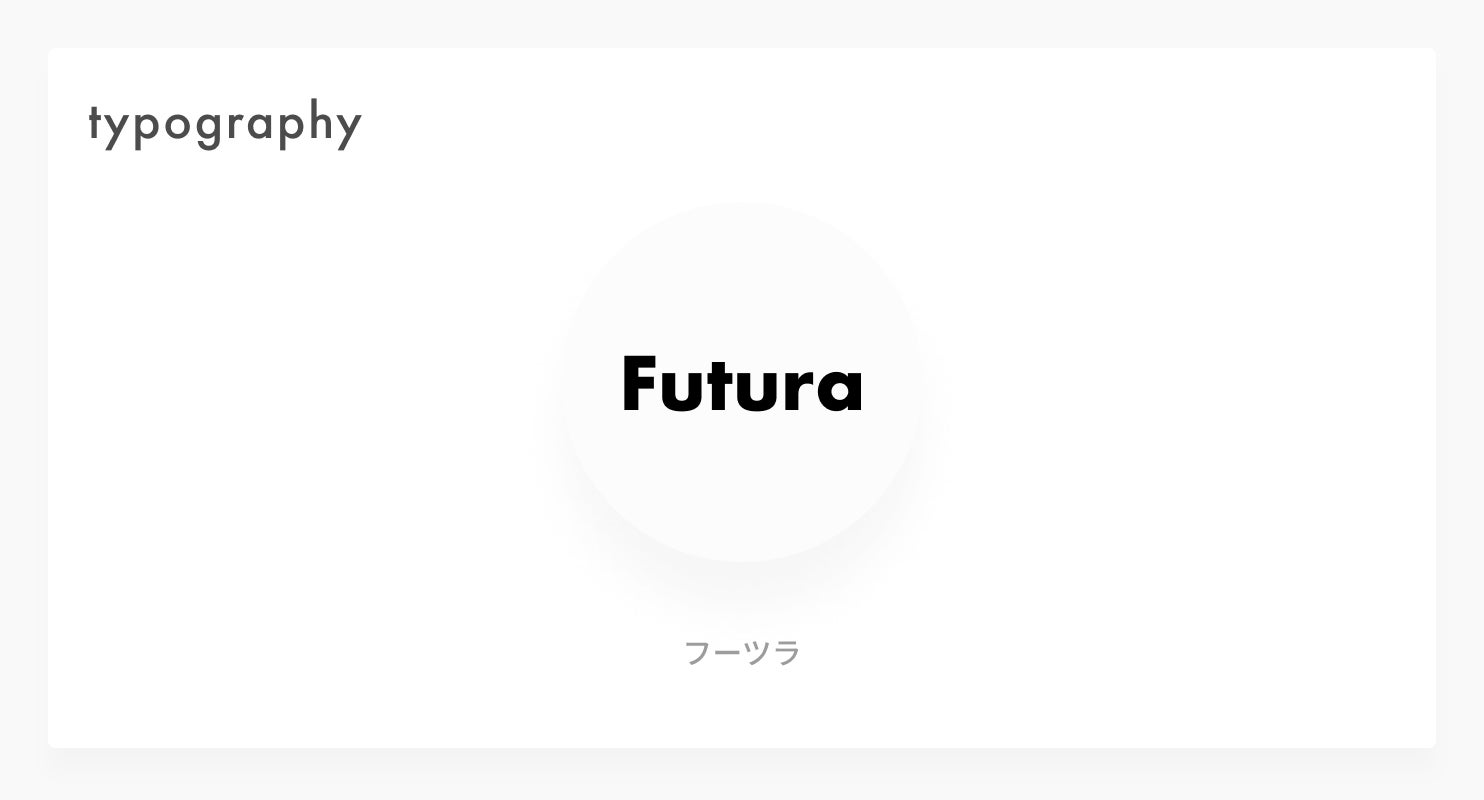This screenshot has height=800, width=1484.
Task: Click the letter "r" in Futura
Action: (x=798, y=390)
